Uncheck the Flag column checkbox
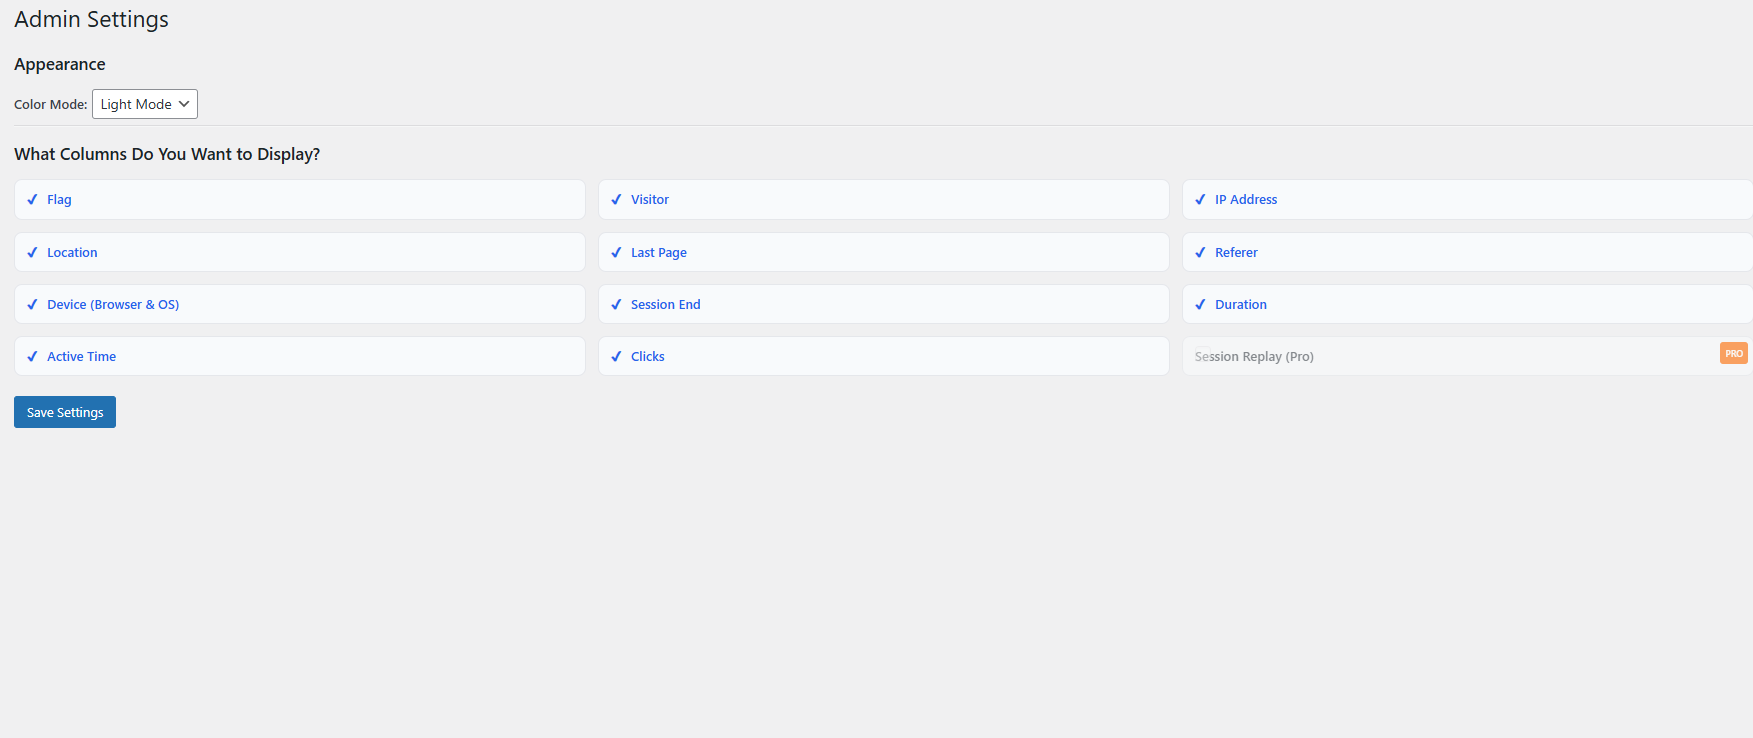The width and height of the screenshot is (1753, 738). click(x=32, y=200)
